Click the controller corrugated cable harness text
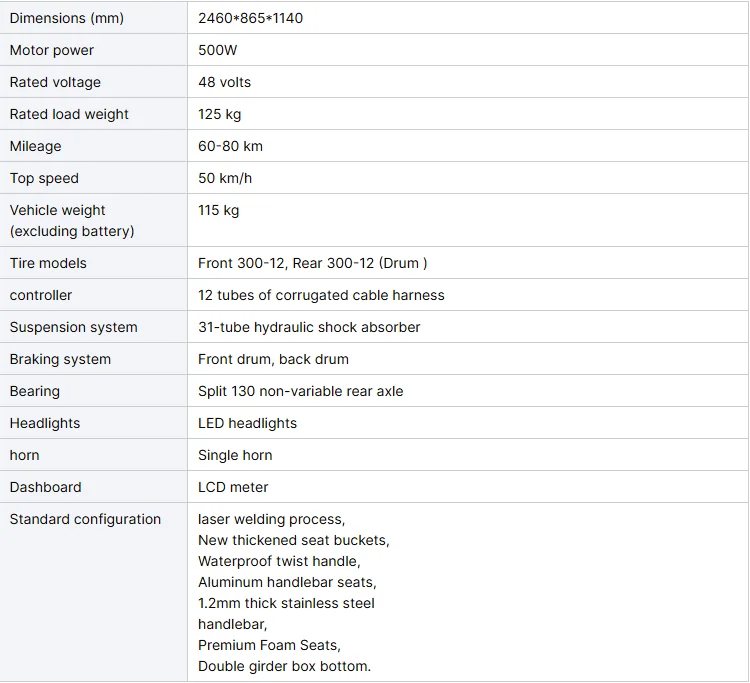Viewport: 750px width, 683px height. point(321,295)
